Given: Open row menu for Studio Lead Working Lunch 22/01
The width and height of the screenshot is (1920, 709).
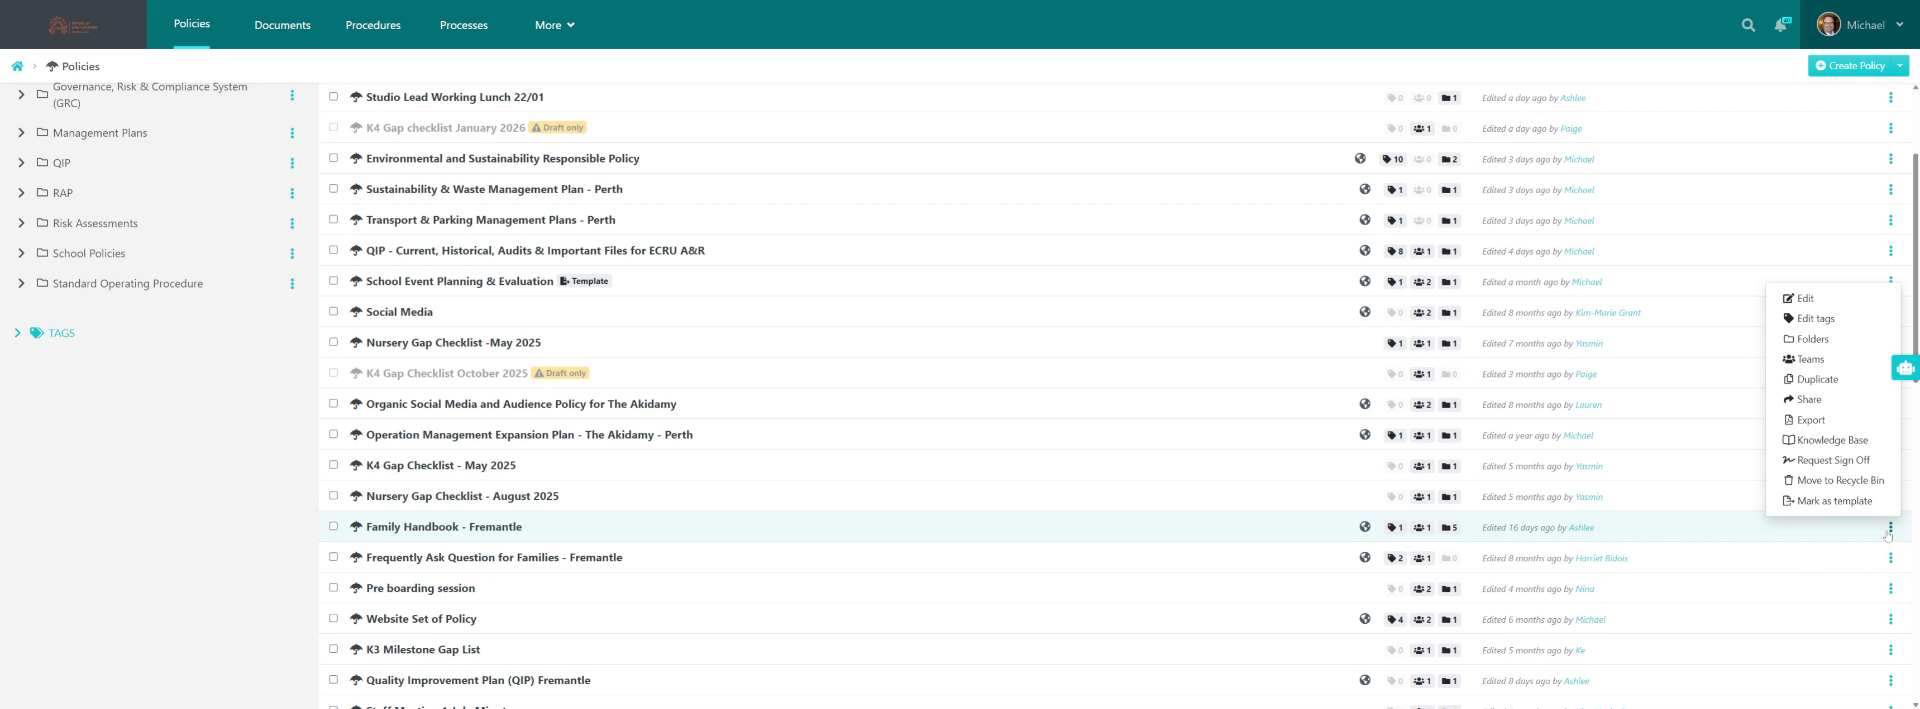Looking at the screenshot, I should (1890, 98).
